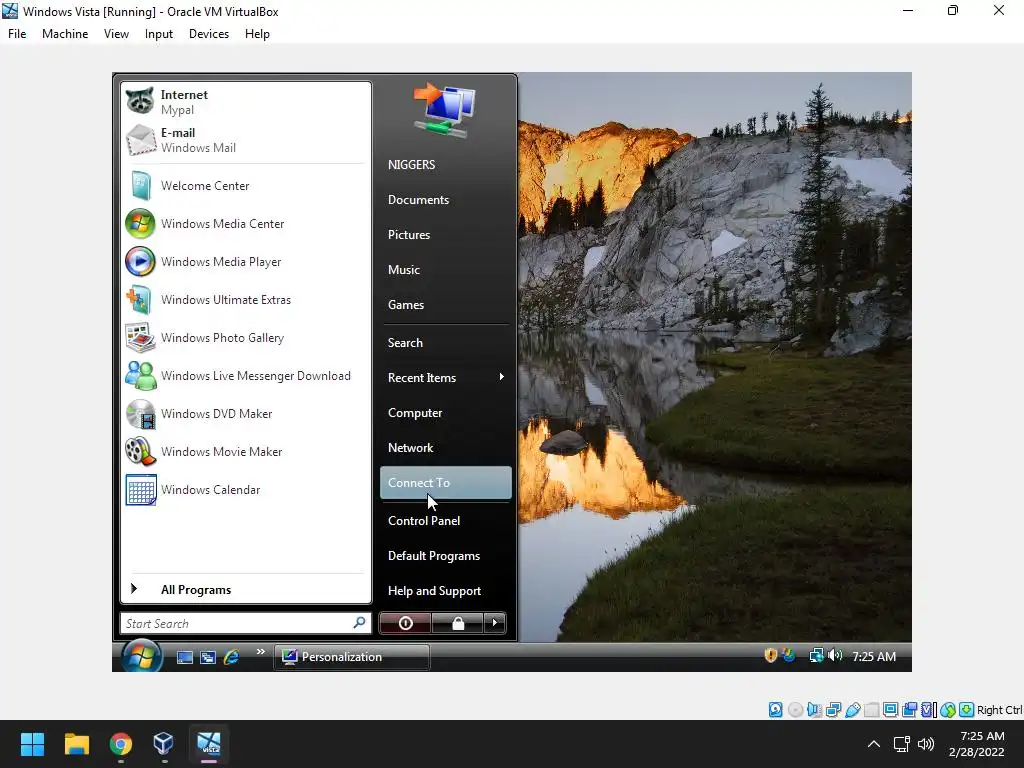Launch Windows Media Center
The width and height of the screenshot is (1024, 768).
coord(246,223)
